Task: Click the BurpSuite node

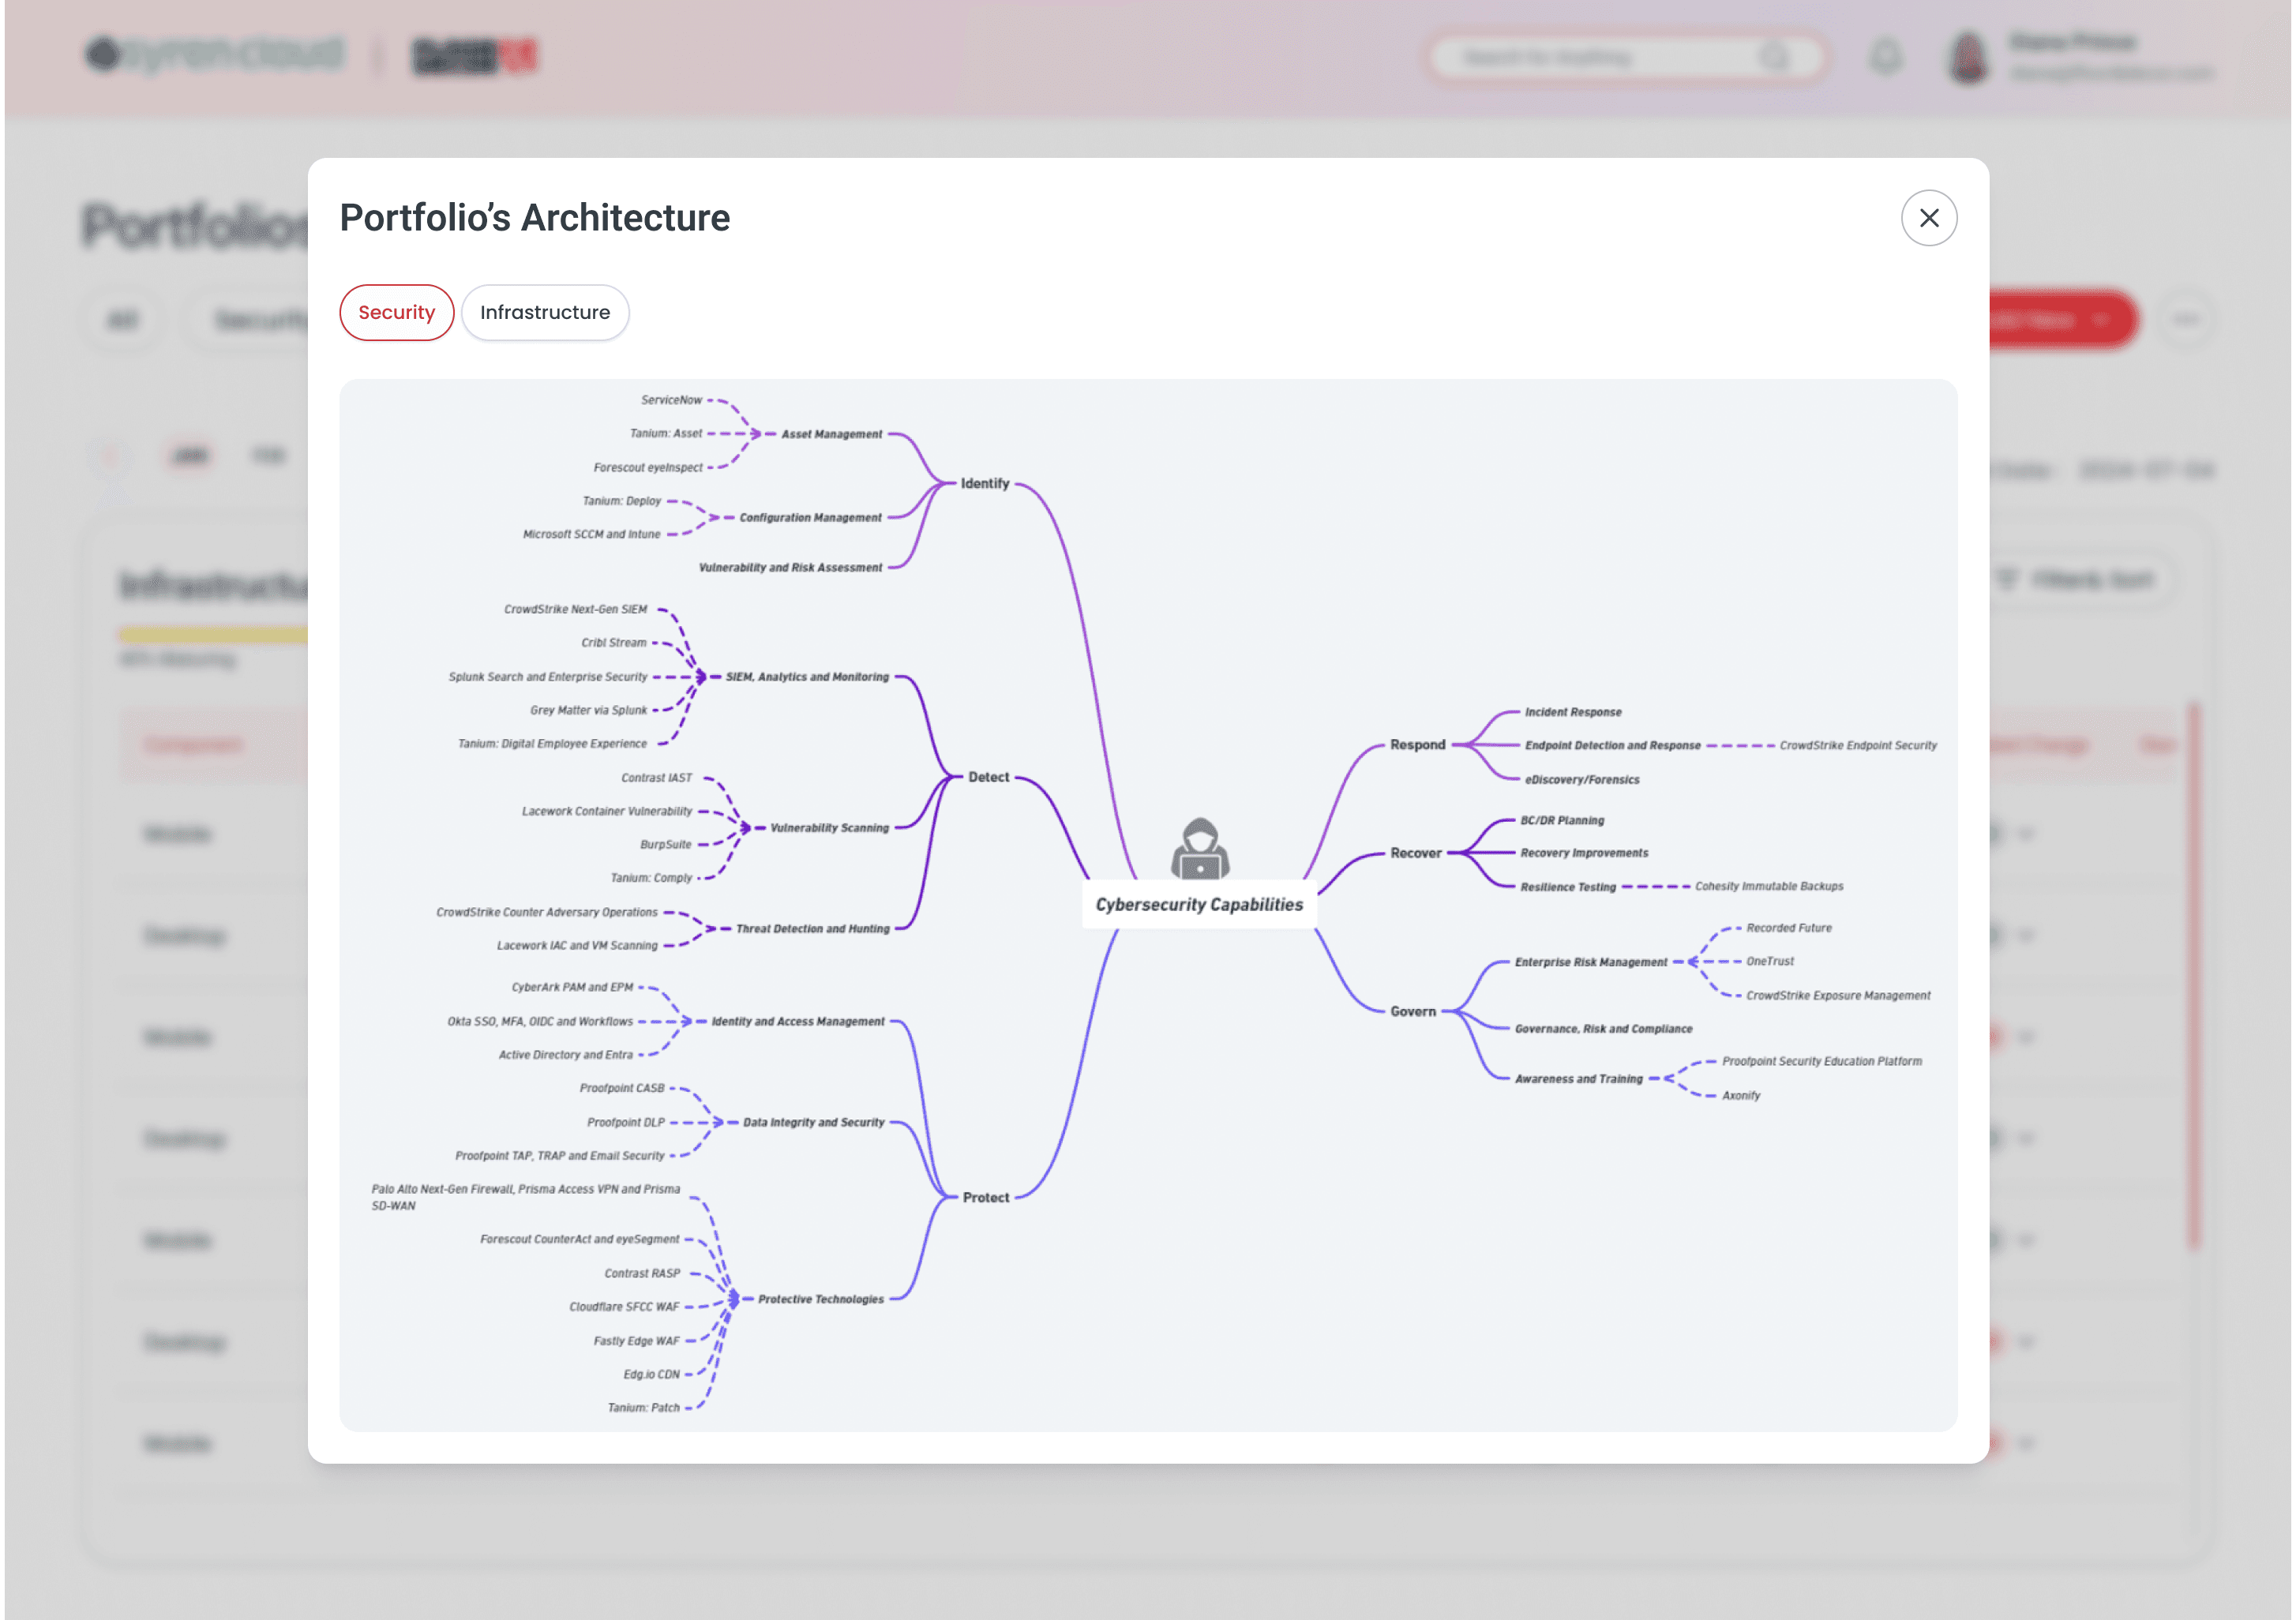Action: (666, 845)
